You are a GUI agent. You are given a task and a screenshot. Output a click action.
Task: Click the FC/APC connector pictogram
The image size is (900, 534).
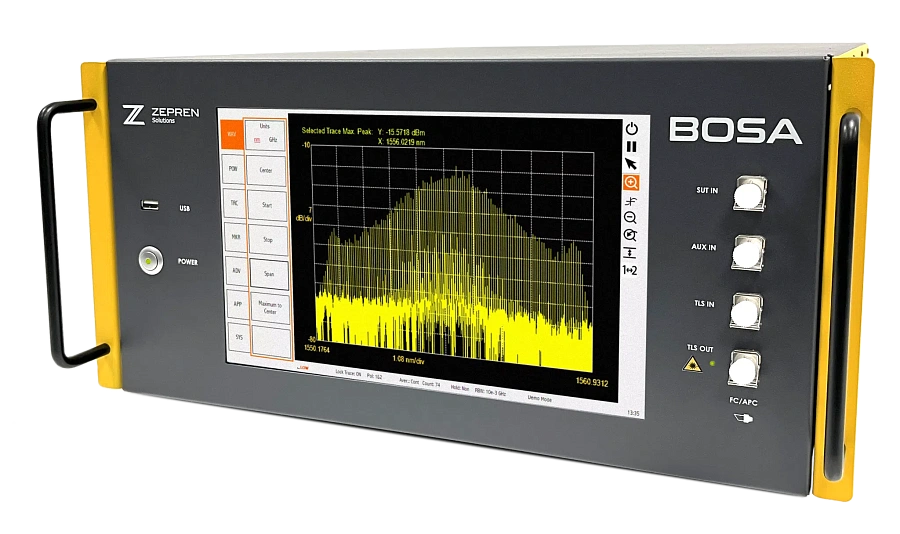tap(743, 418)
